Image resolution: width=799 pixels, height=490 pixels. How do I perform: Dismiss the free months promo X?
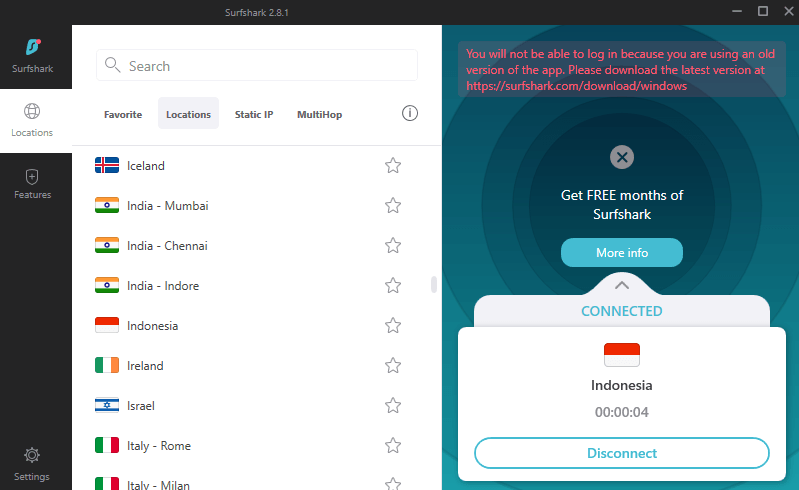tap(622, 157)
